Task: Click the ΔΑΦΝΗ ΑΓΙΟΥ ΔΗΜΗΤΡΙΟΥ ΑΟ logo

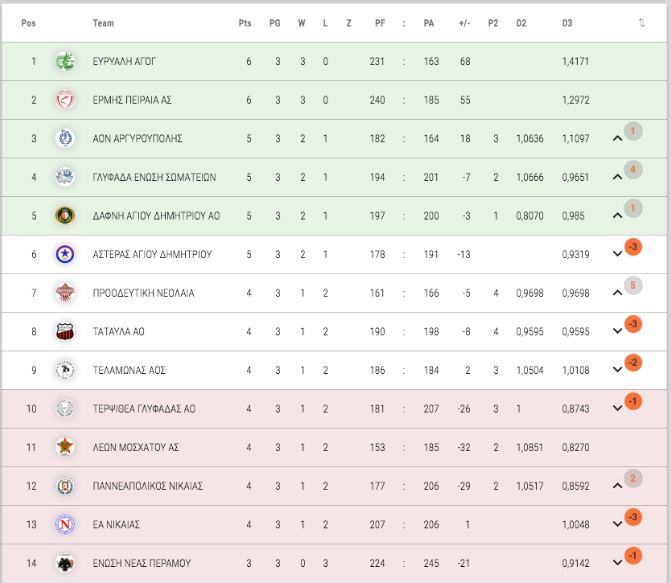Action: click(65, 215)
